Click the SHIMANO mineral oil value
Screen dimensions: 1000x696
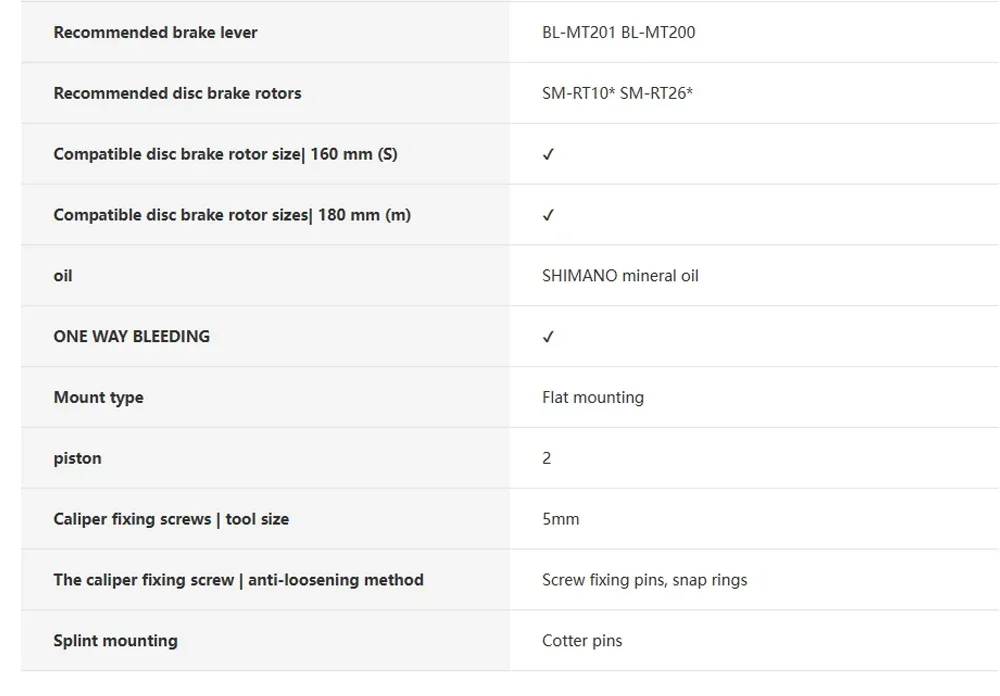[x=620, y=276]
